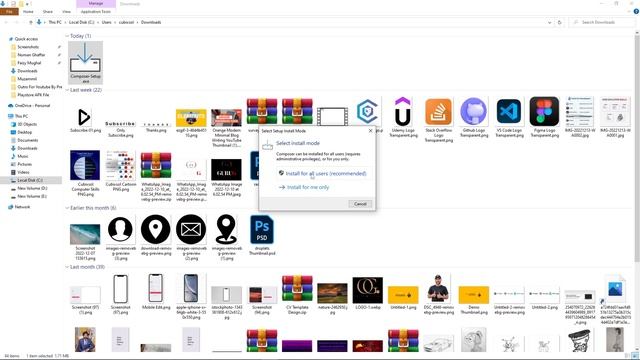
Task: Open the File ribbon menu
Action: (9, 12)
